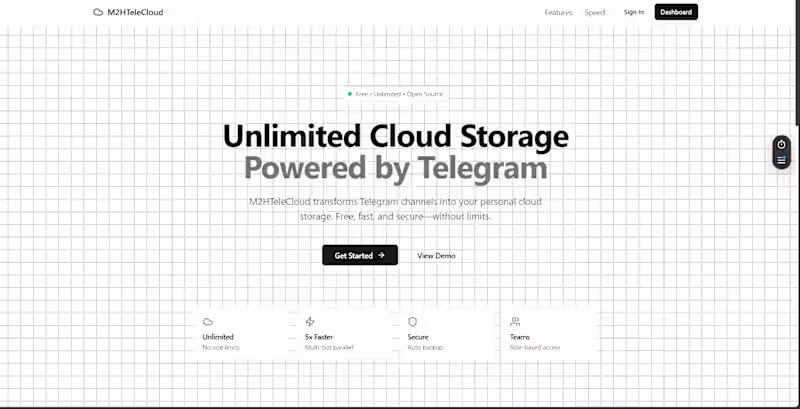The height and width of the screenshot is (409, 800).
Task: Click the cloud icon on the Unlimited card
Action: tap(208, 322)
